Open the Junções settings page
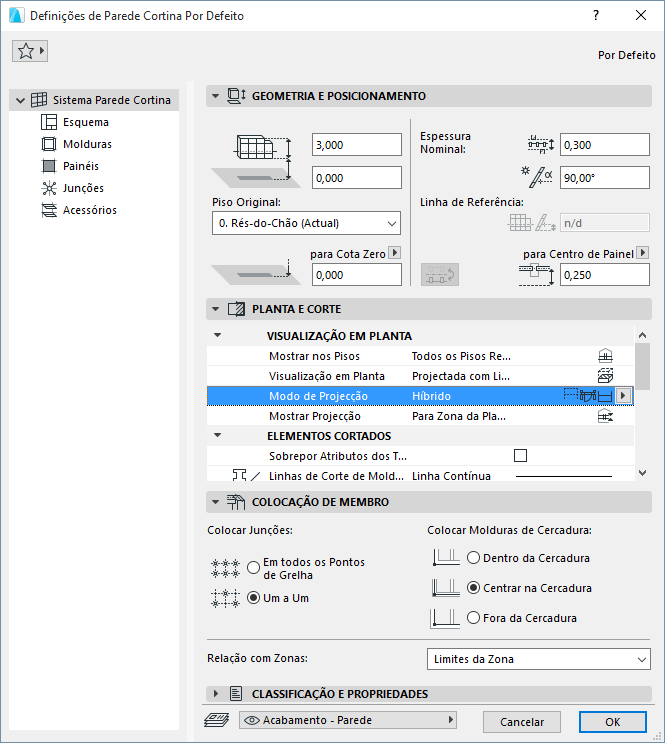This screenshot has height=743, width=665. (x=83, y=188)
